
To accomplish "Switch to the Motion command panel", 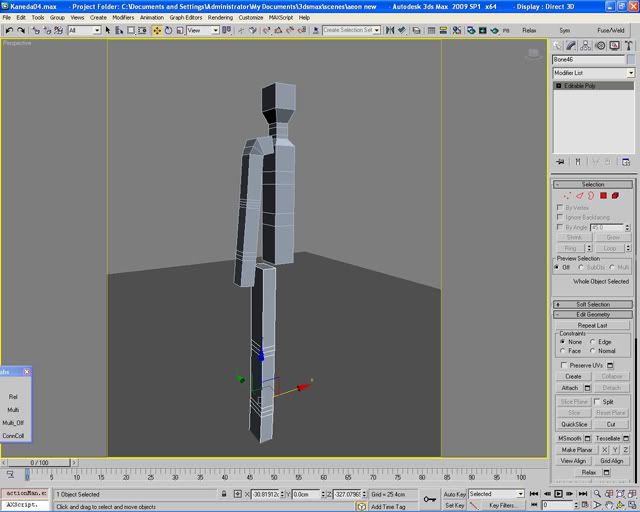I will [x=600, y=46].
